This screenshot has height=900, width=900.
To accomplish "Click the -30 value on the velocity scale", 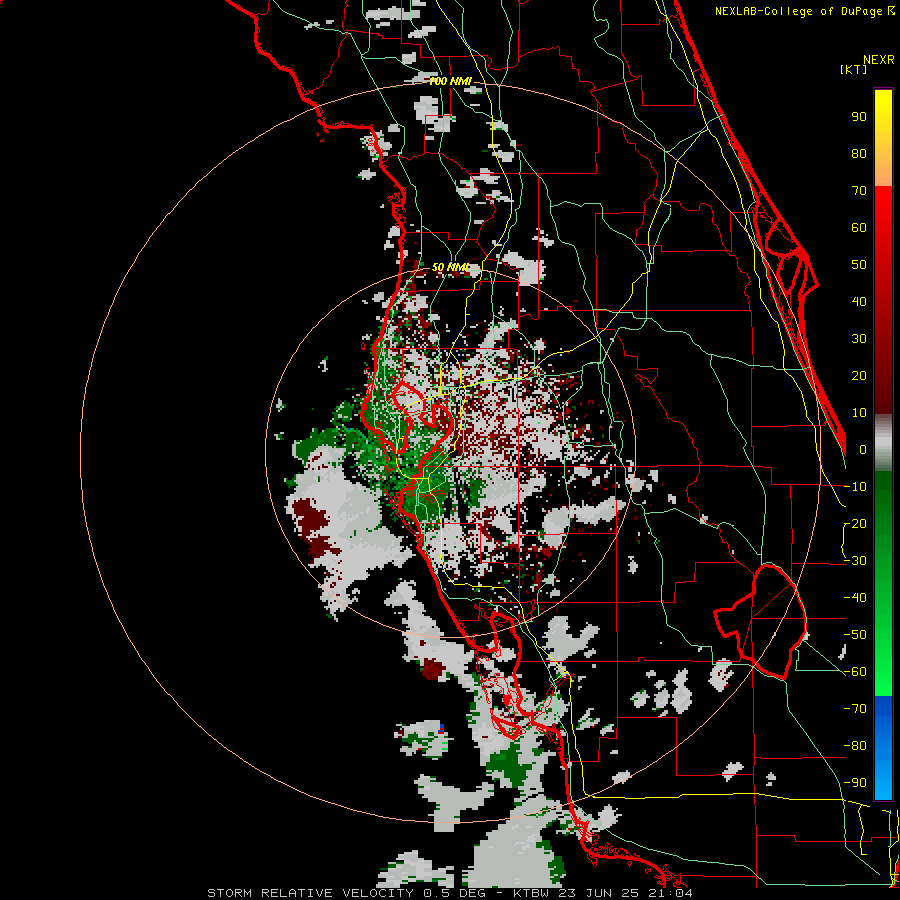I will 855,561.
